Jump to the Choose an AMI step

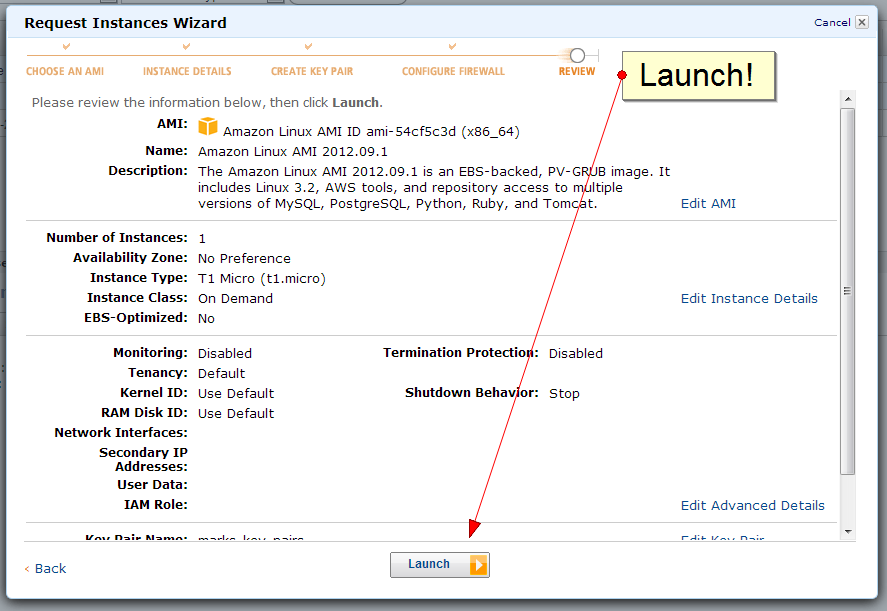65,71
